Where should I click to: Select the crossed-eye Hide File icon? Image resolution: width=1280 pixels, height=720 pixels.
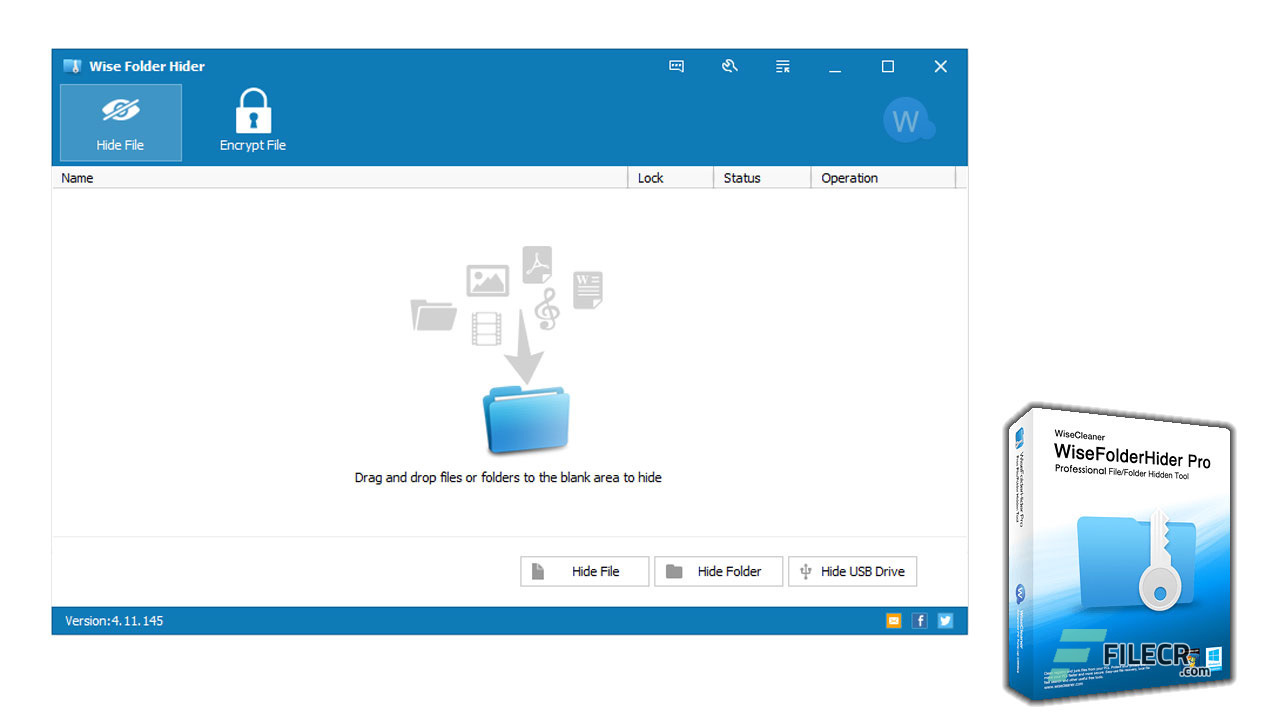[x=120, y=110]
